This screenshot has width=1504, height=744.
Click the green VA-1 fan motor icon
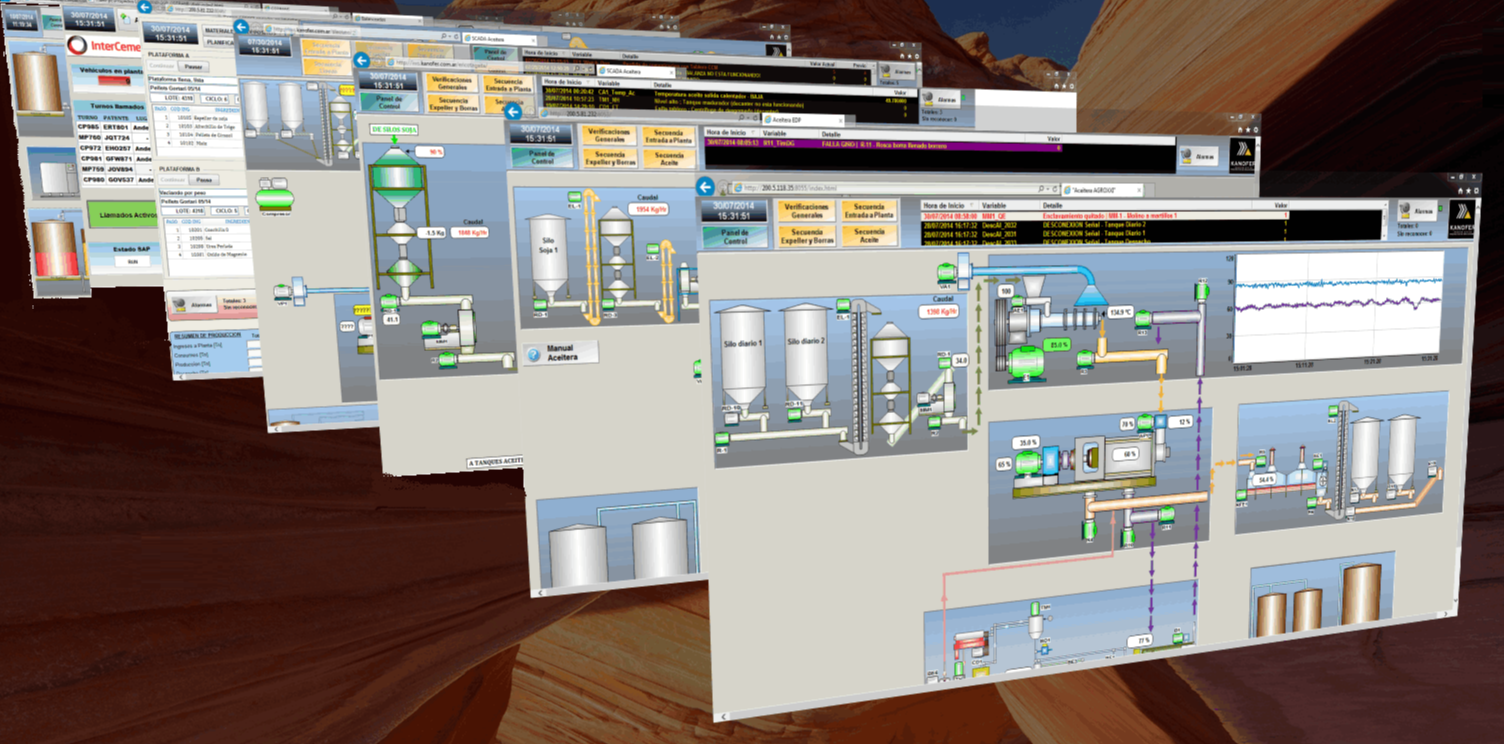tap(946, 270)
